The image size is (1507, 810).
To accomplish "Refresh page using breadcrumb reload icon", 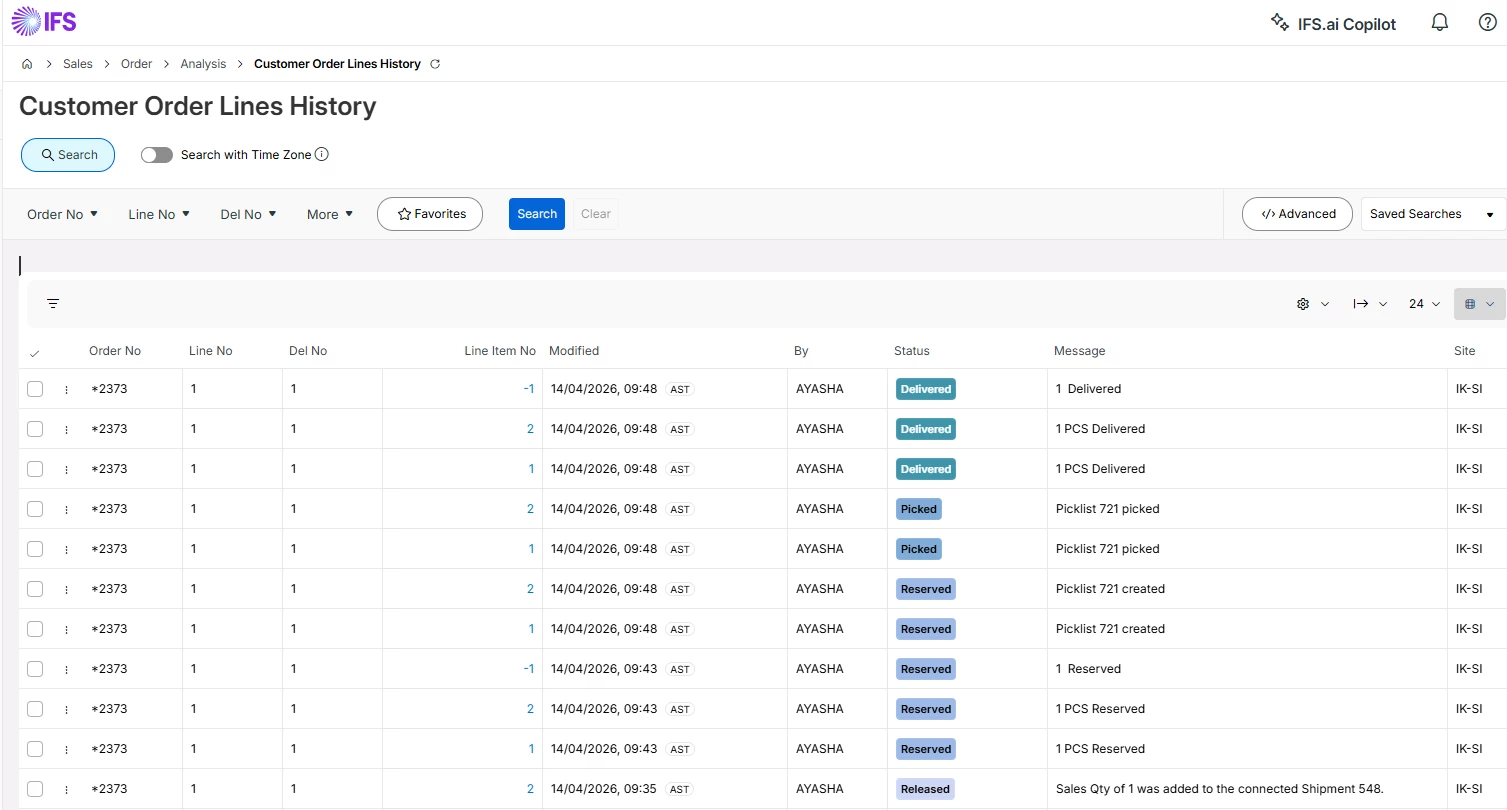I will 435,64.
